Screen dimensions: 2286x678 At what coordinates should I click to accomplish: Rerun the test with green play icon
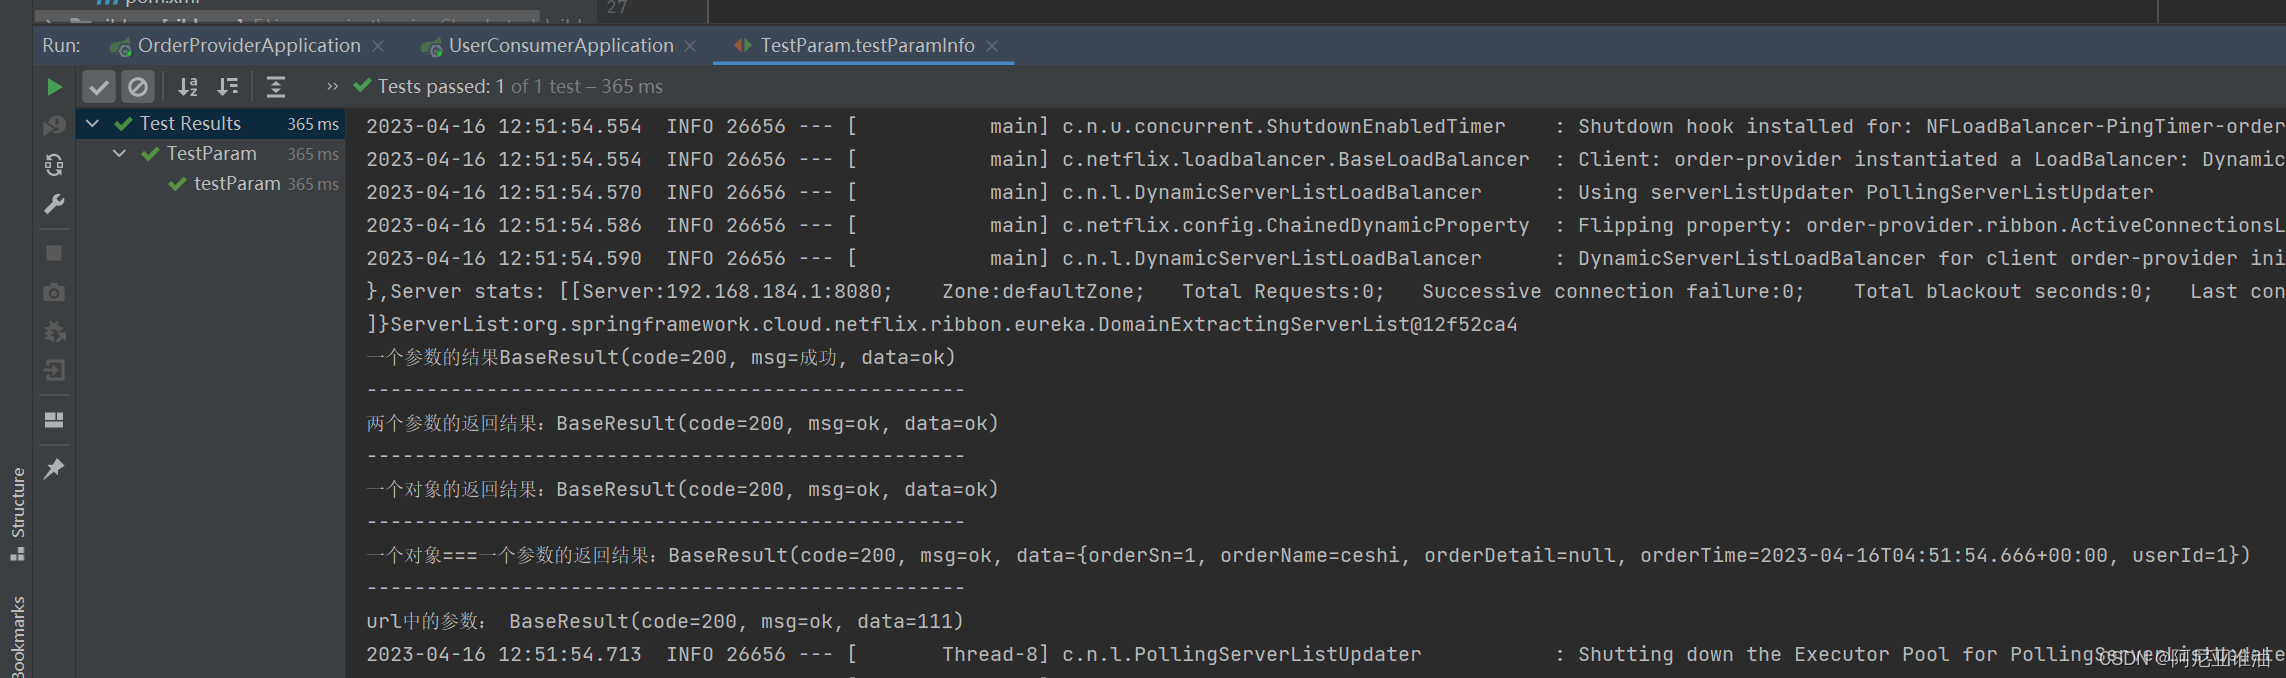click(54, 87)
